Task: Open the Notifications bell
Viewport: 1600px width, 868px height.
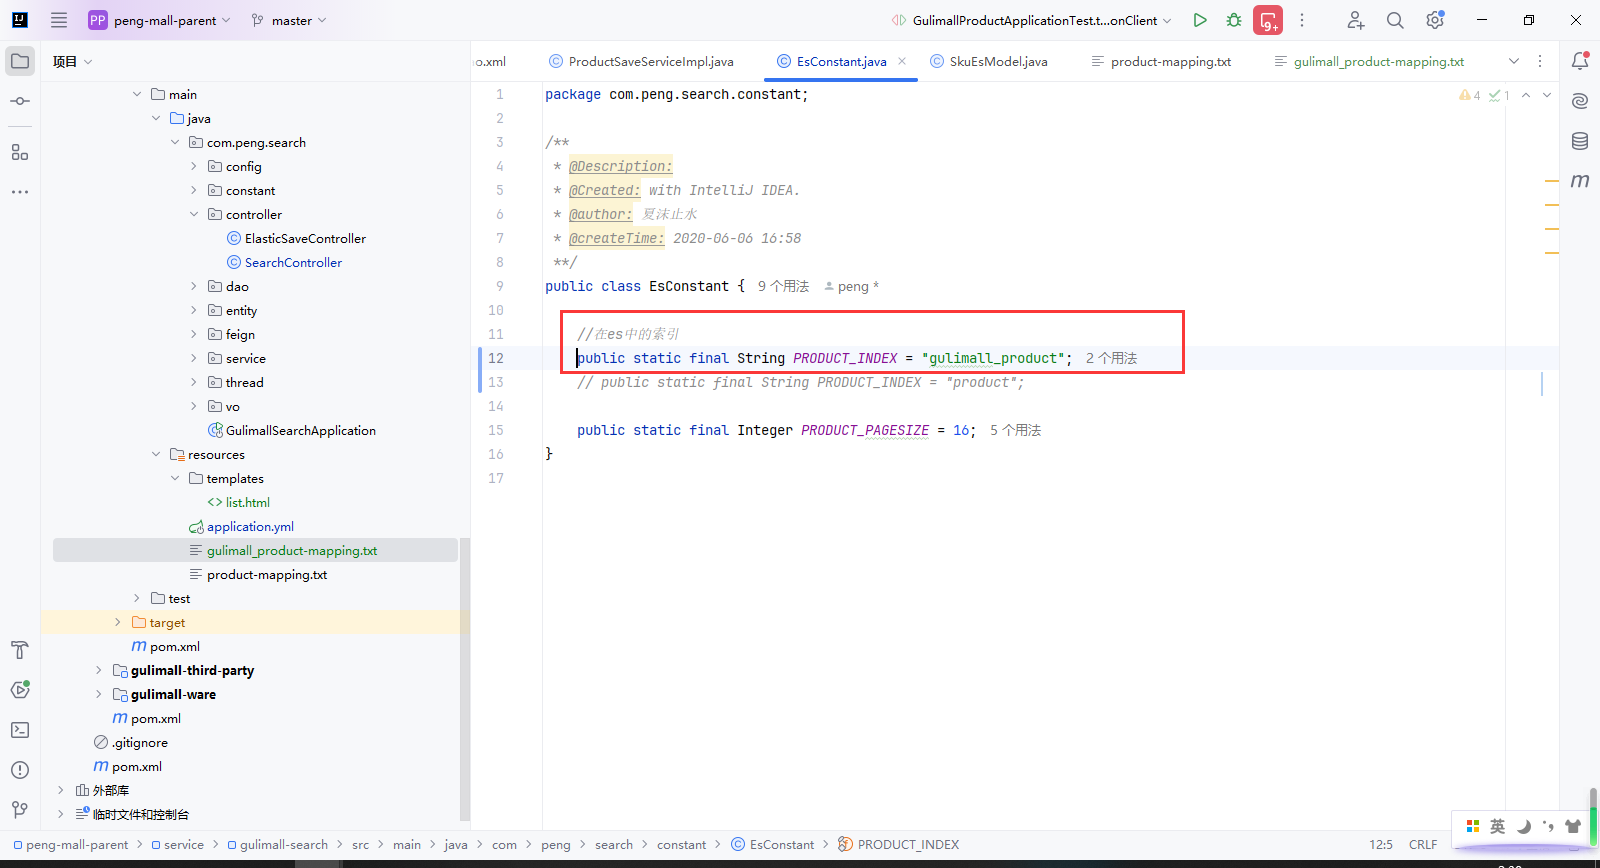Action: tap(1580, 61)
